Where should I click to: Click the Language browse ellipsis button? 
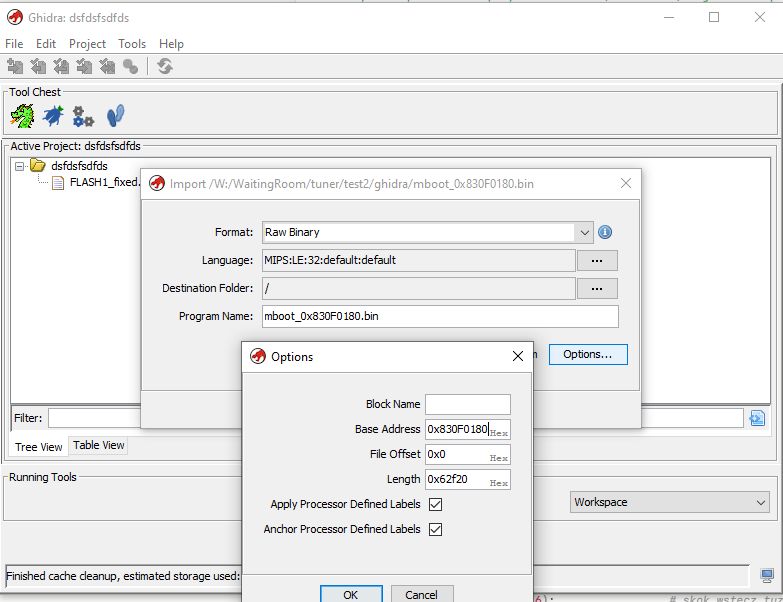[597, 261]
